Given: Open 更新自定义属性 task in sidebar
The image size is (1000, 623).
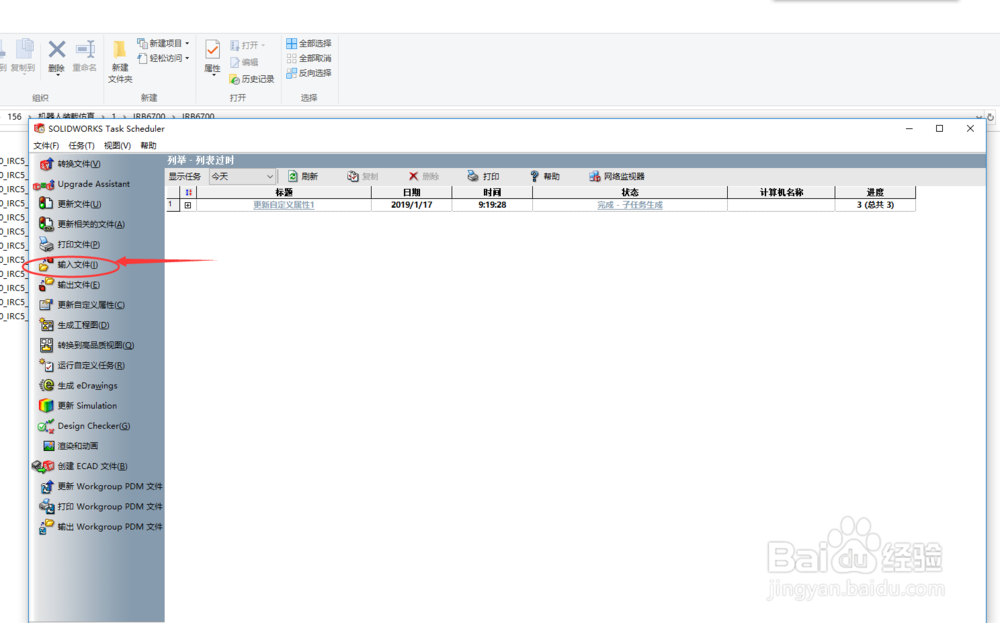Looking at the screenshot, I should click(x=82, y=305).
